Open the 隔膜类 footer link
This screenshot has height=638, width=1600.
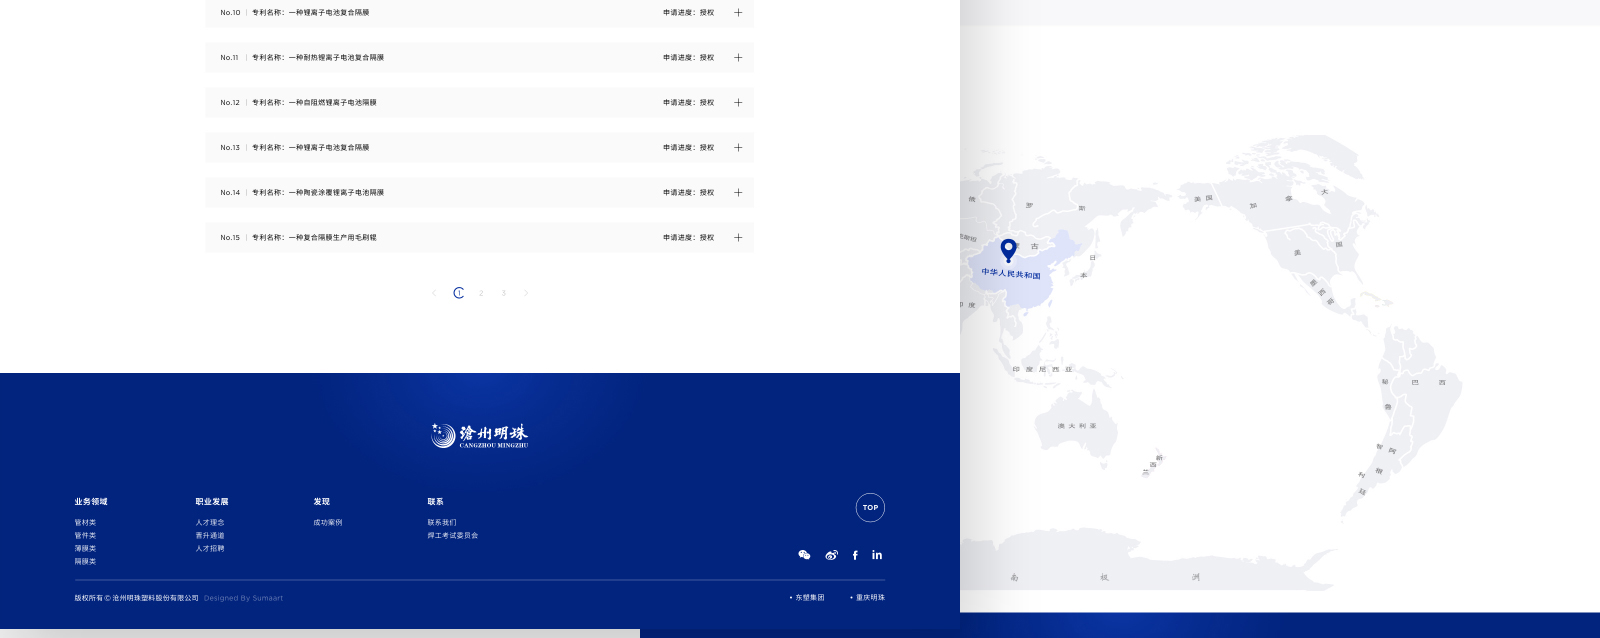[85, 562]
